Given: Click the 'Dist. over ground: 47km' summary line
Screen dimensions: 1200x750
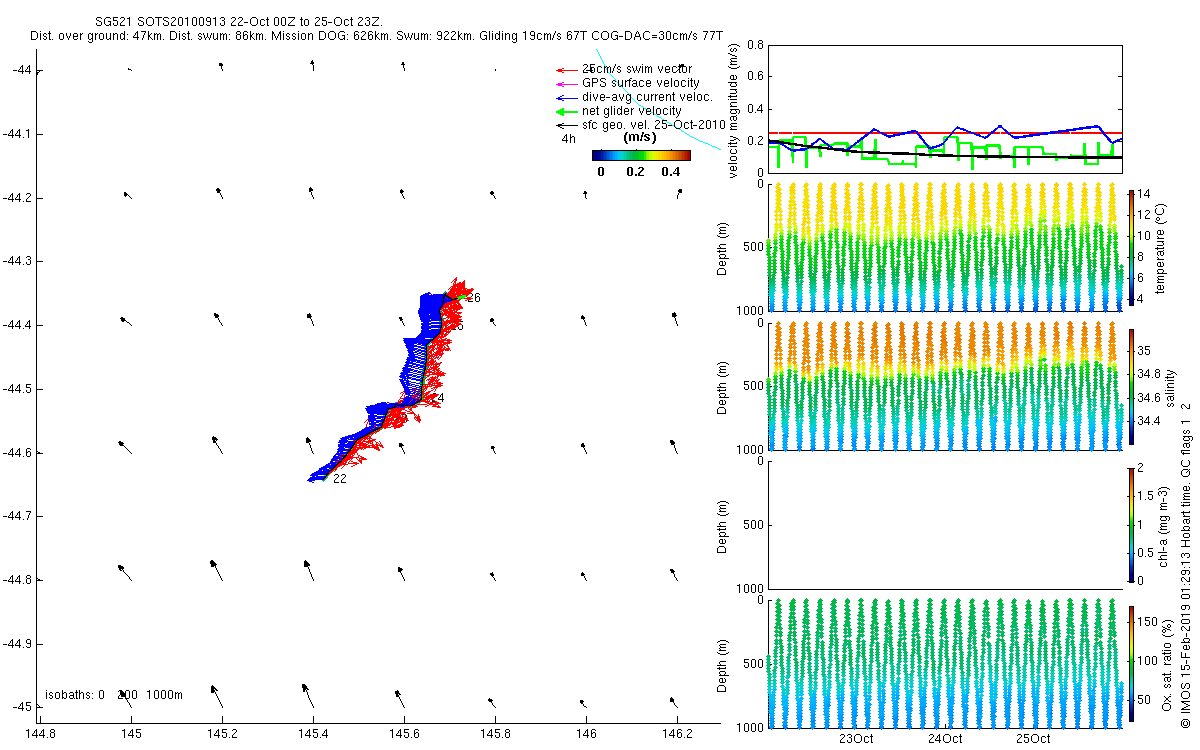Looking at the screenshot, I should (377, 35).
